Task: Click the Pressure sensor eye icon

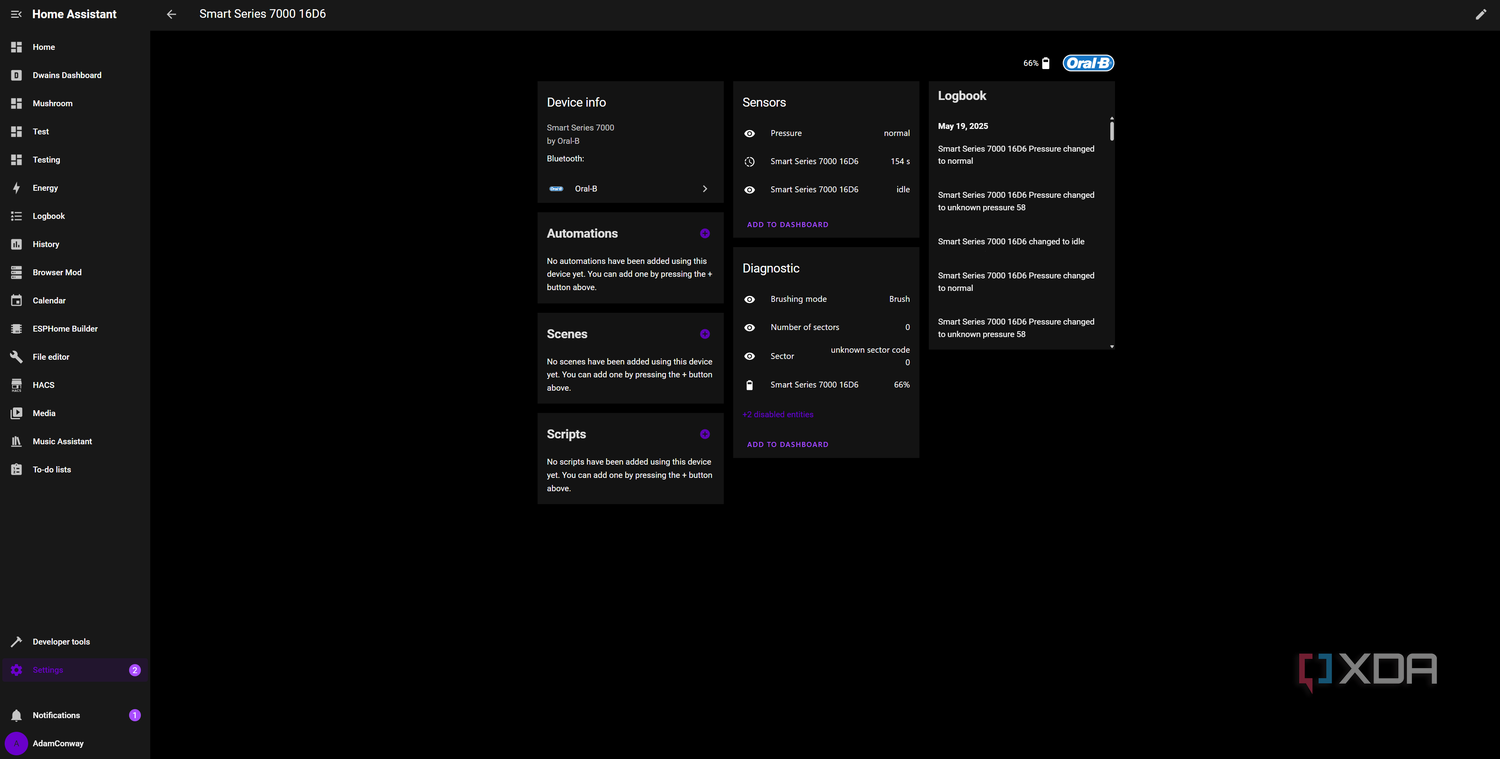Action: [x=750, y=133]
